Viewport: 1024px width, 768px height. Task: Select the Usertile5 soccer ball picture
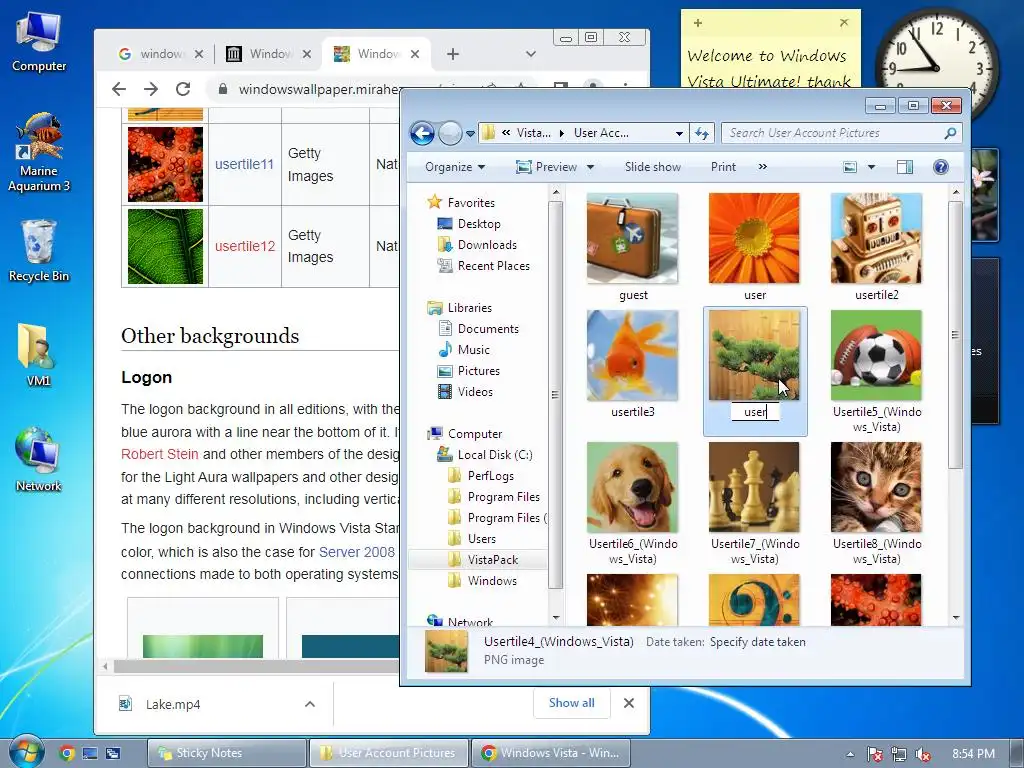point(876,355)
